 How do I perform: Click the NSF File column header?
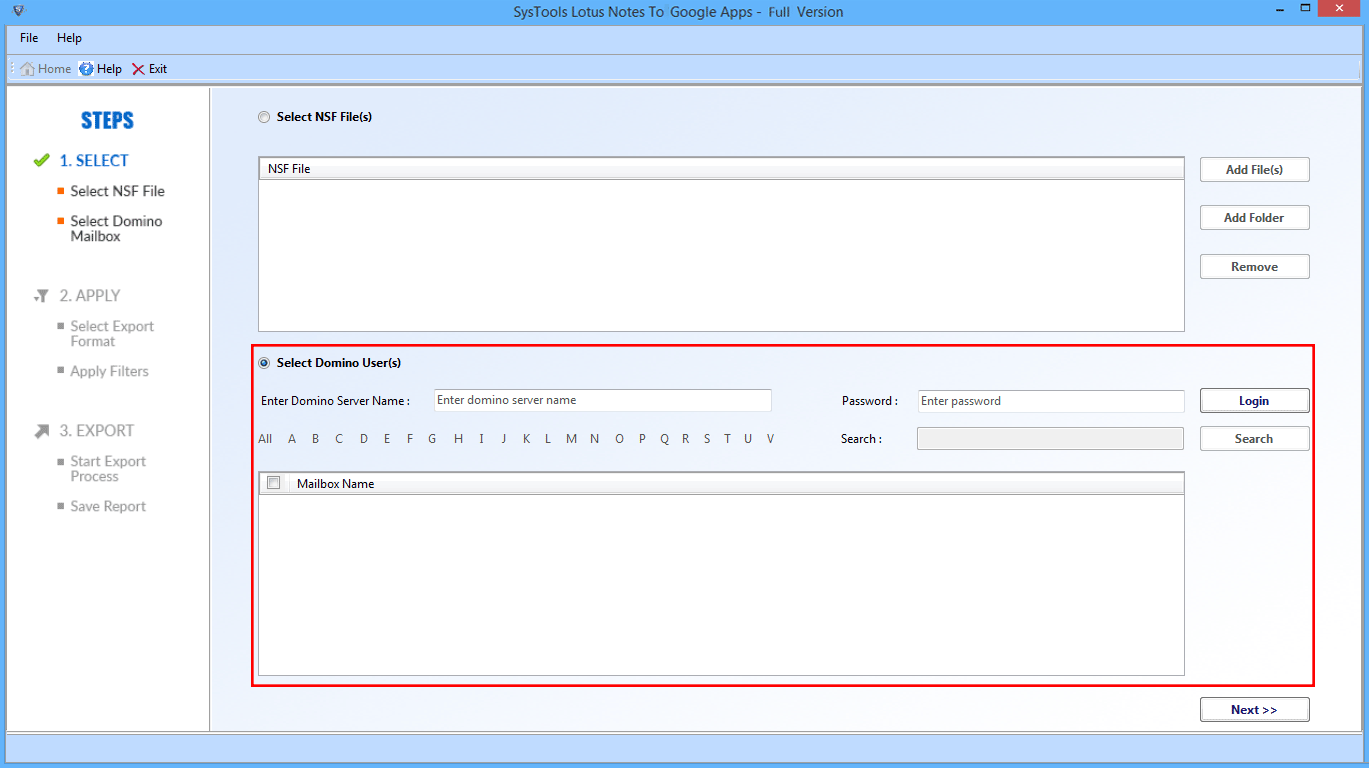coord(721,169)
